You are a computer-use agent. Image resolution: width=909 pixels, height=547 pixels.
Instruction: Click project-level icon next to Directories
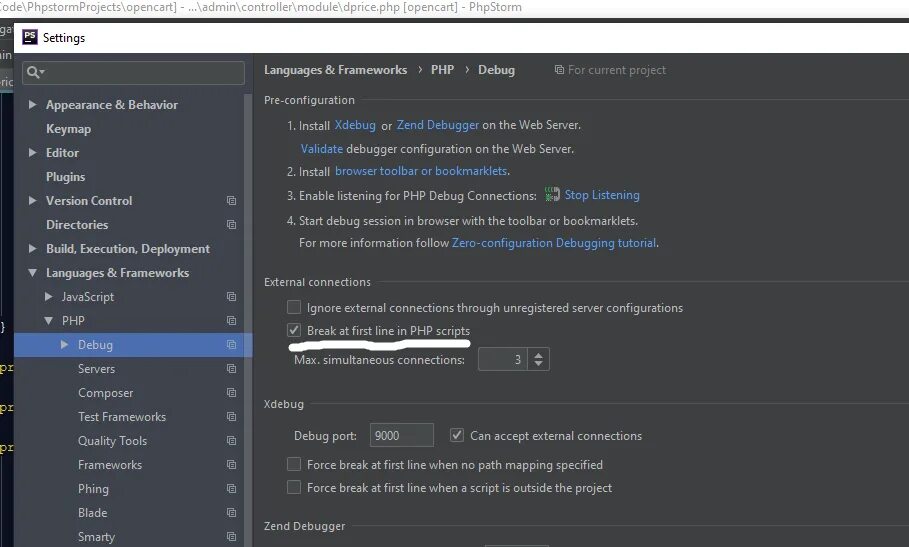231,224
